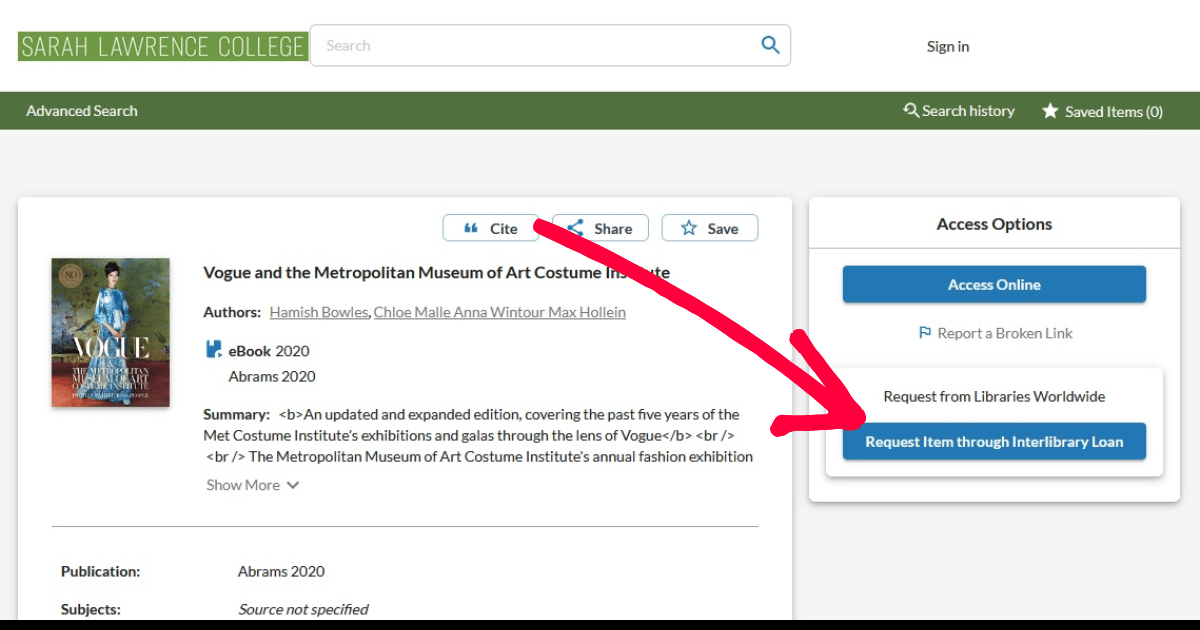Click the eBook format icon
Image resolution: width=1200 pixels, height=630 pixels.
213,350
